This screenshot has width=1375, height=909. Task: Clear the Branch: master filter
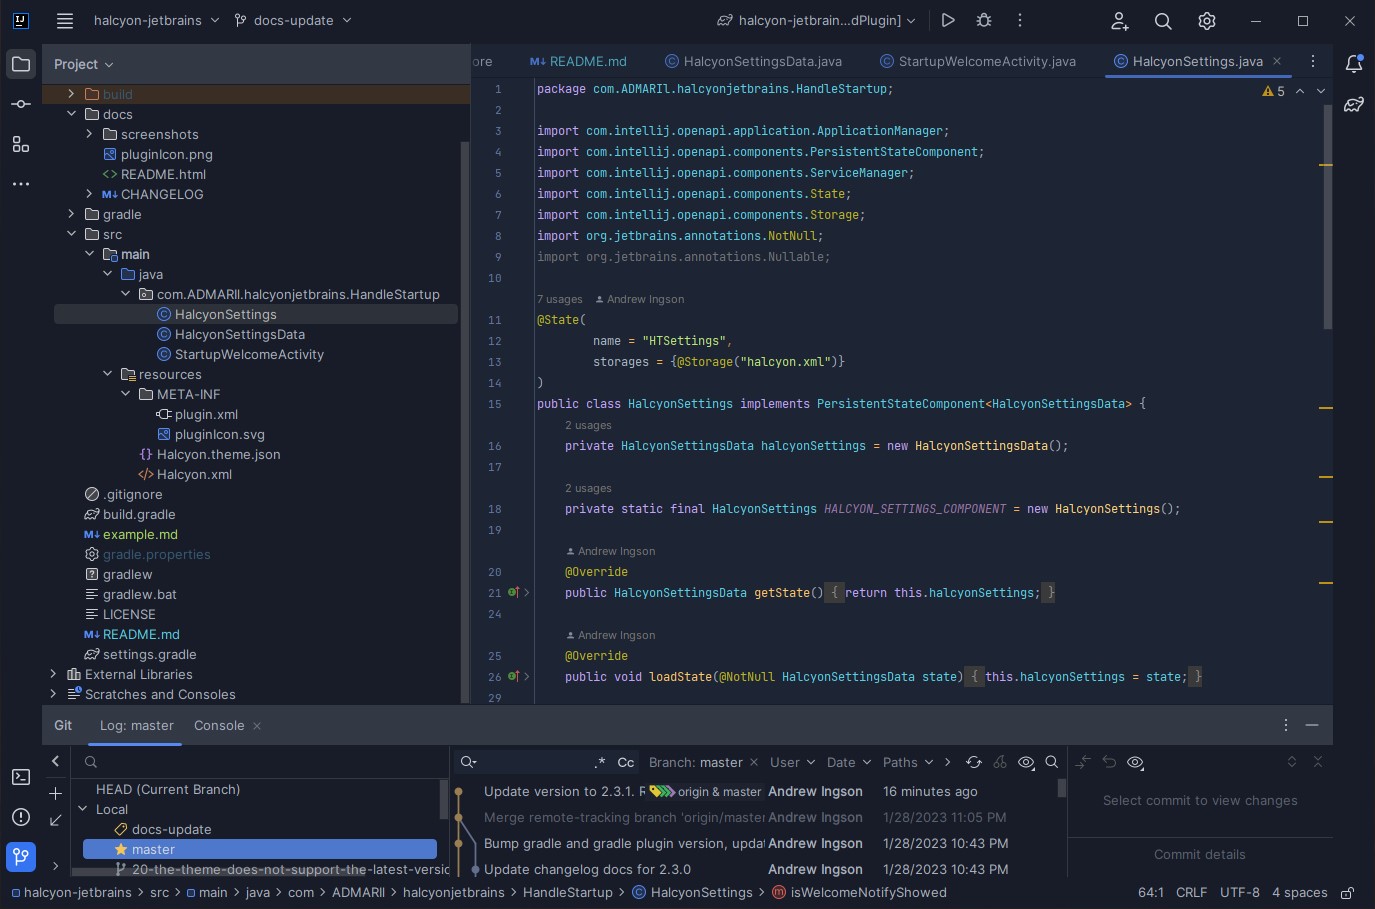tap(754, 762)
